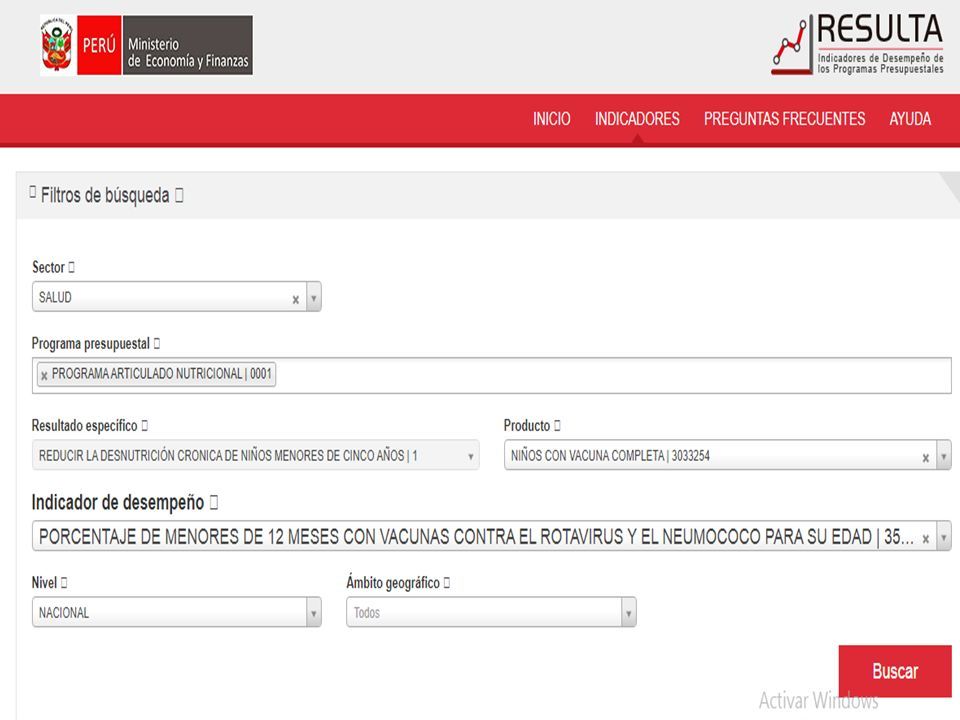Open the Producto dropdown arrow
960x720 pixels.
pyautogui.click(x=943, y=456)
